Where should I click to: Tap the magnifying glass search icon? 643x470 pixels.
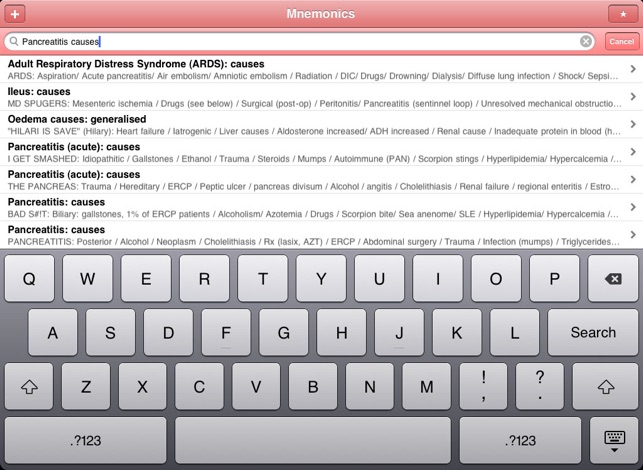point(12,42)
